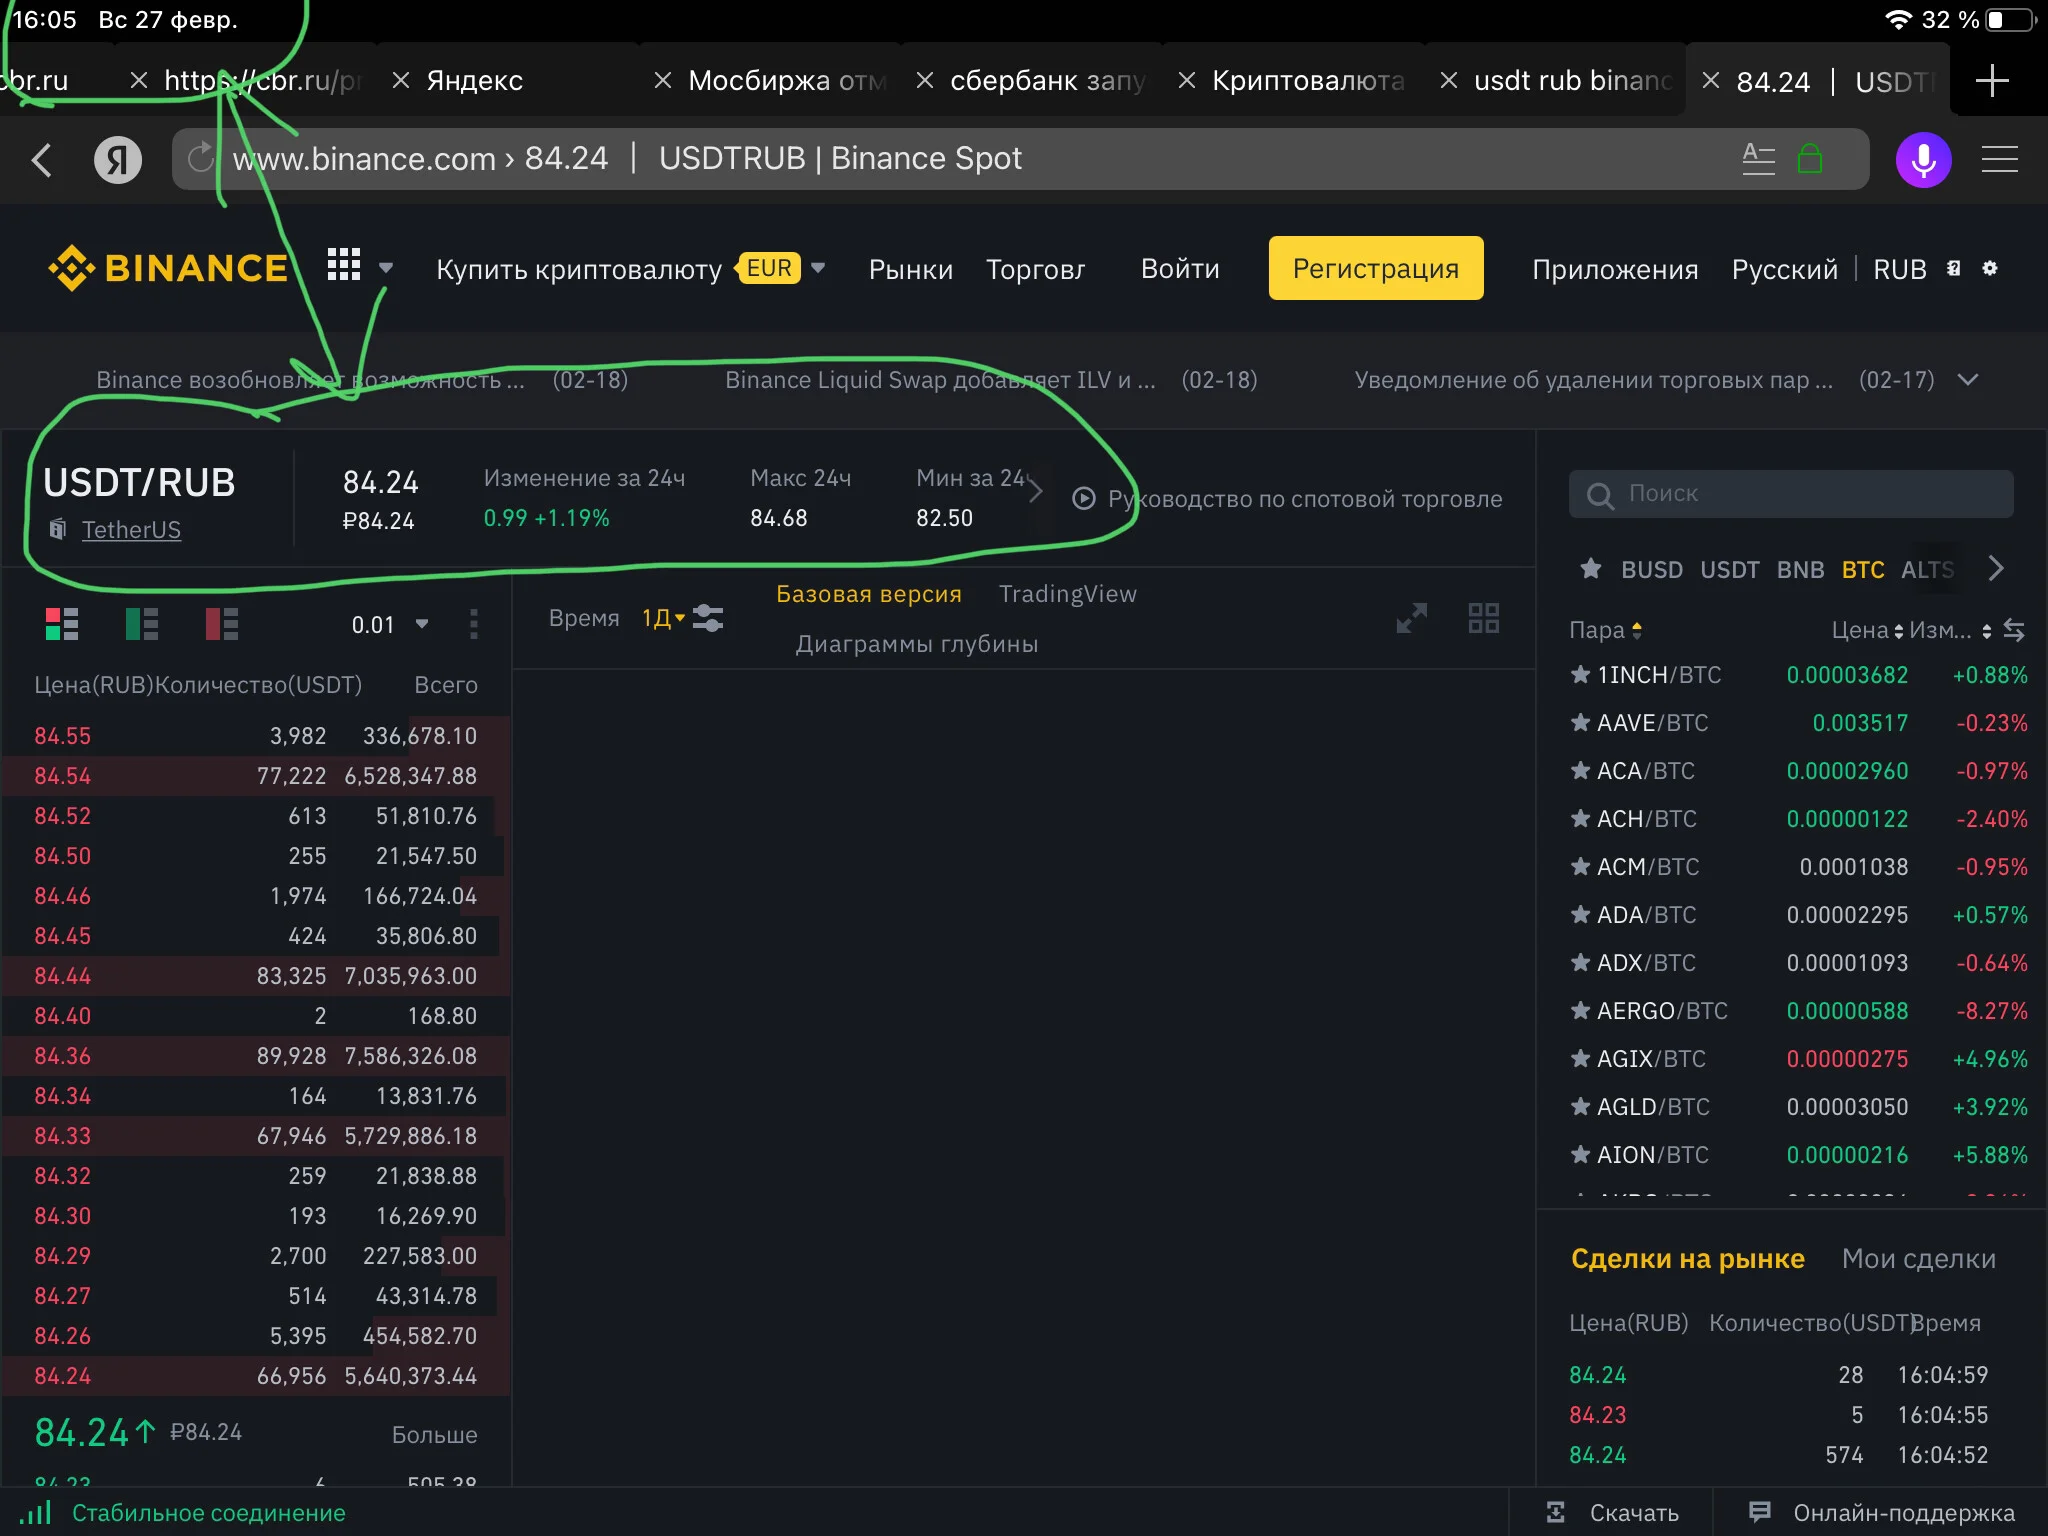The height and width of the screenshot is (1536, 2048).
Task: Expand the chart to fullscreen
Action: click(1411, 618)
